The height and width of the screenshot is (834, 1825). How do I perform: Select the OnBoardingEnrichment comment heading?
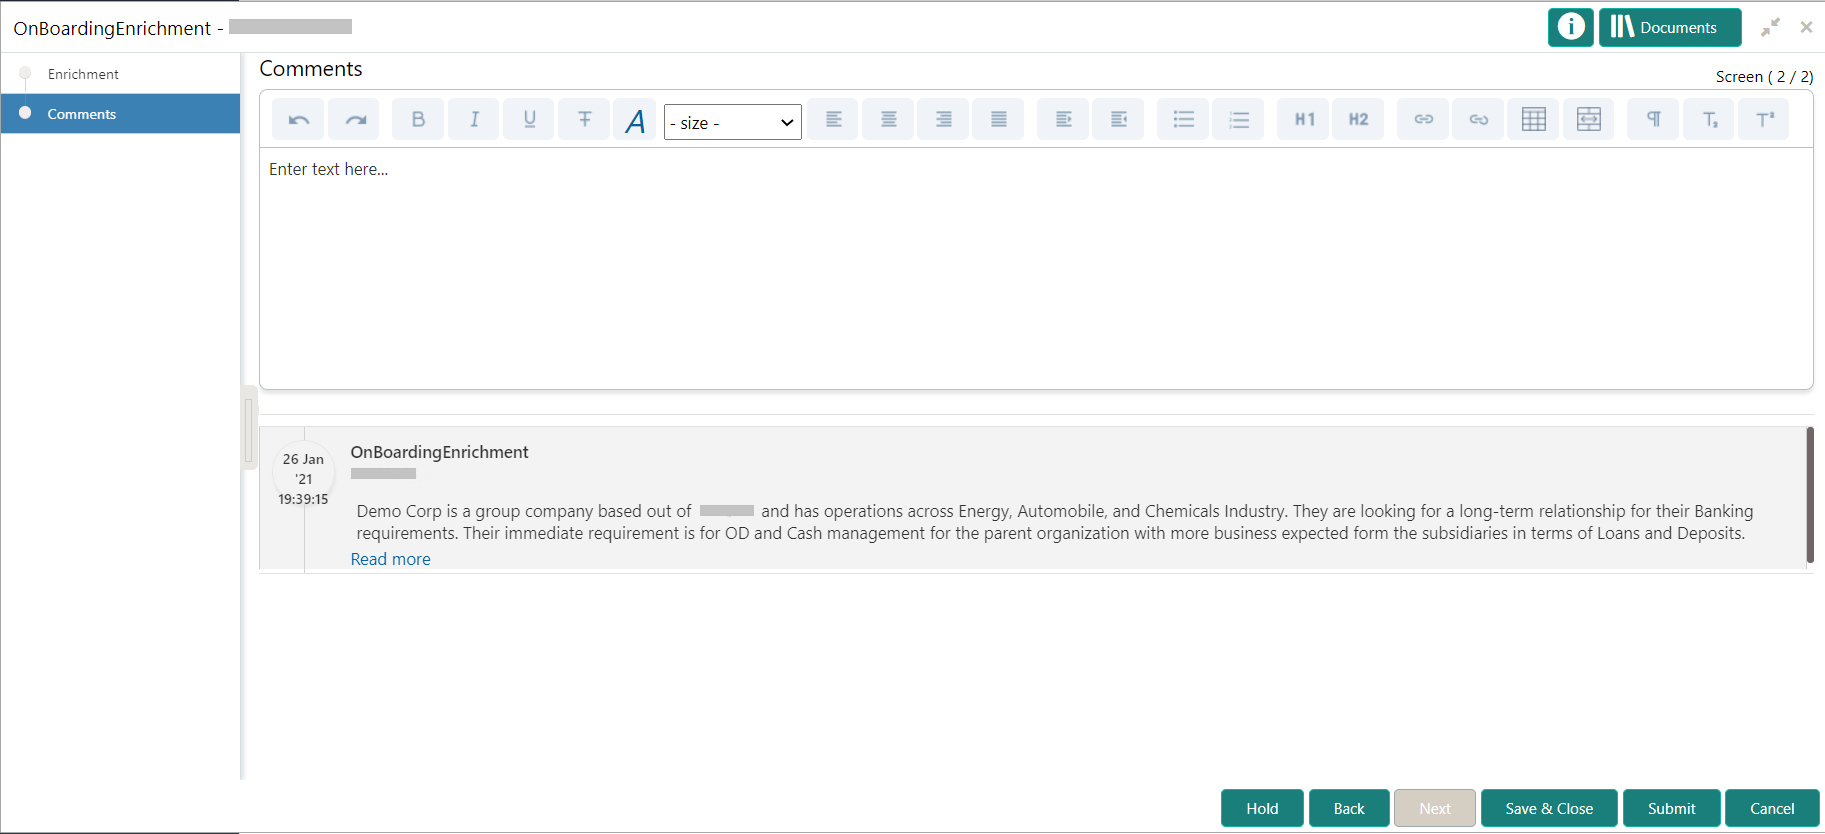(439, 452)
